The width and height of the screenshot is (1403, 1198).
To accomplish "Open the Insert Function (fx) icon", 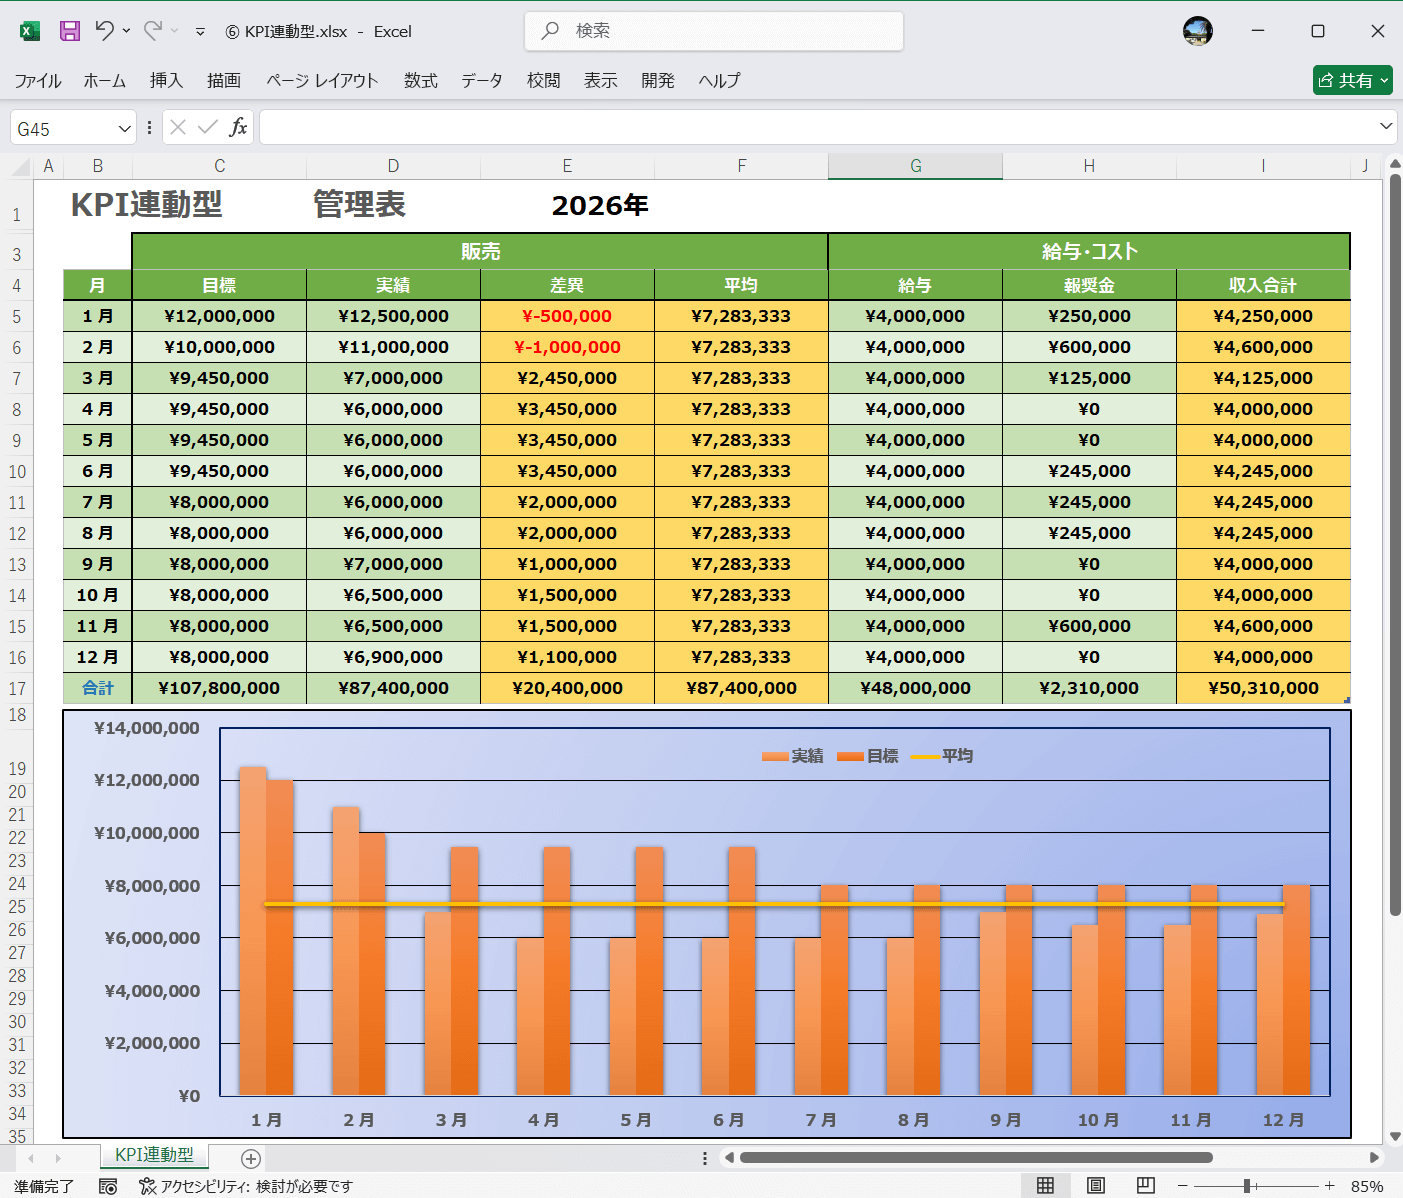I will pos(238,127).
